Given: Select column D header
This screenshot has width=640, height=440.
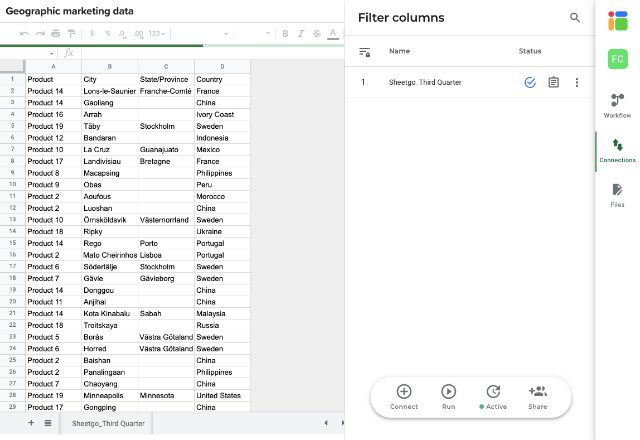Looking at the screenshot, I should tap(222, 67).
